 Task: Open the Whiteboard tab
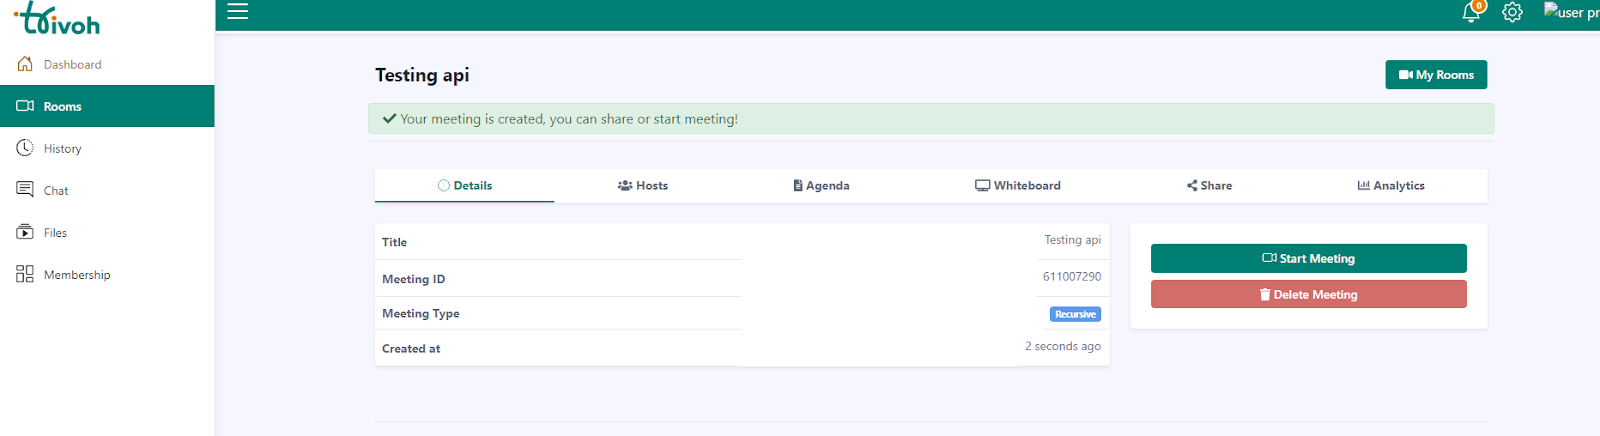click(1018, 186)
